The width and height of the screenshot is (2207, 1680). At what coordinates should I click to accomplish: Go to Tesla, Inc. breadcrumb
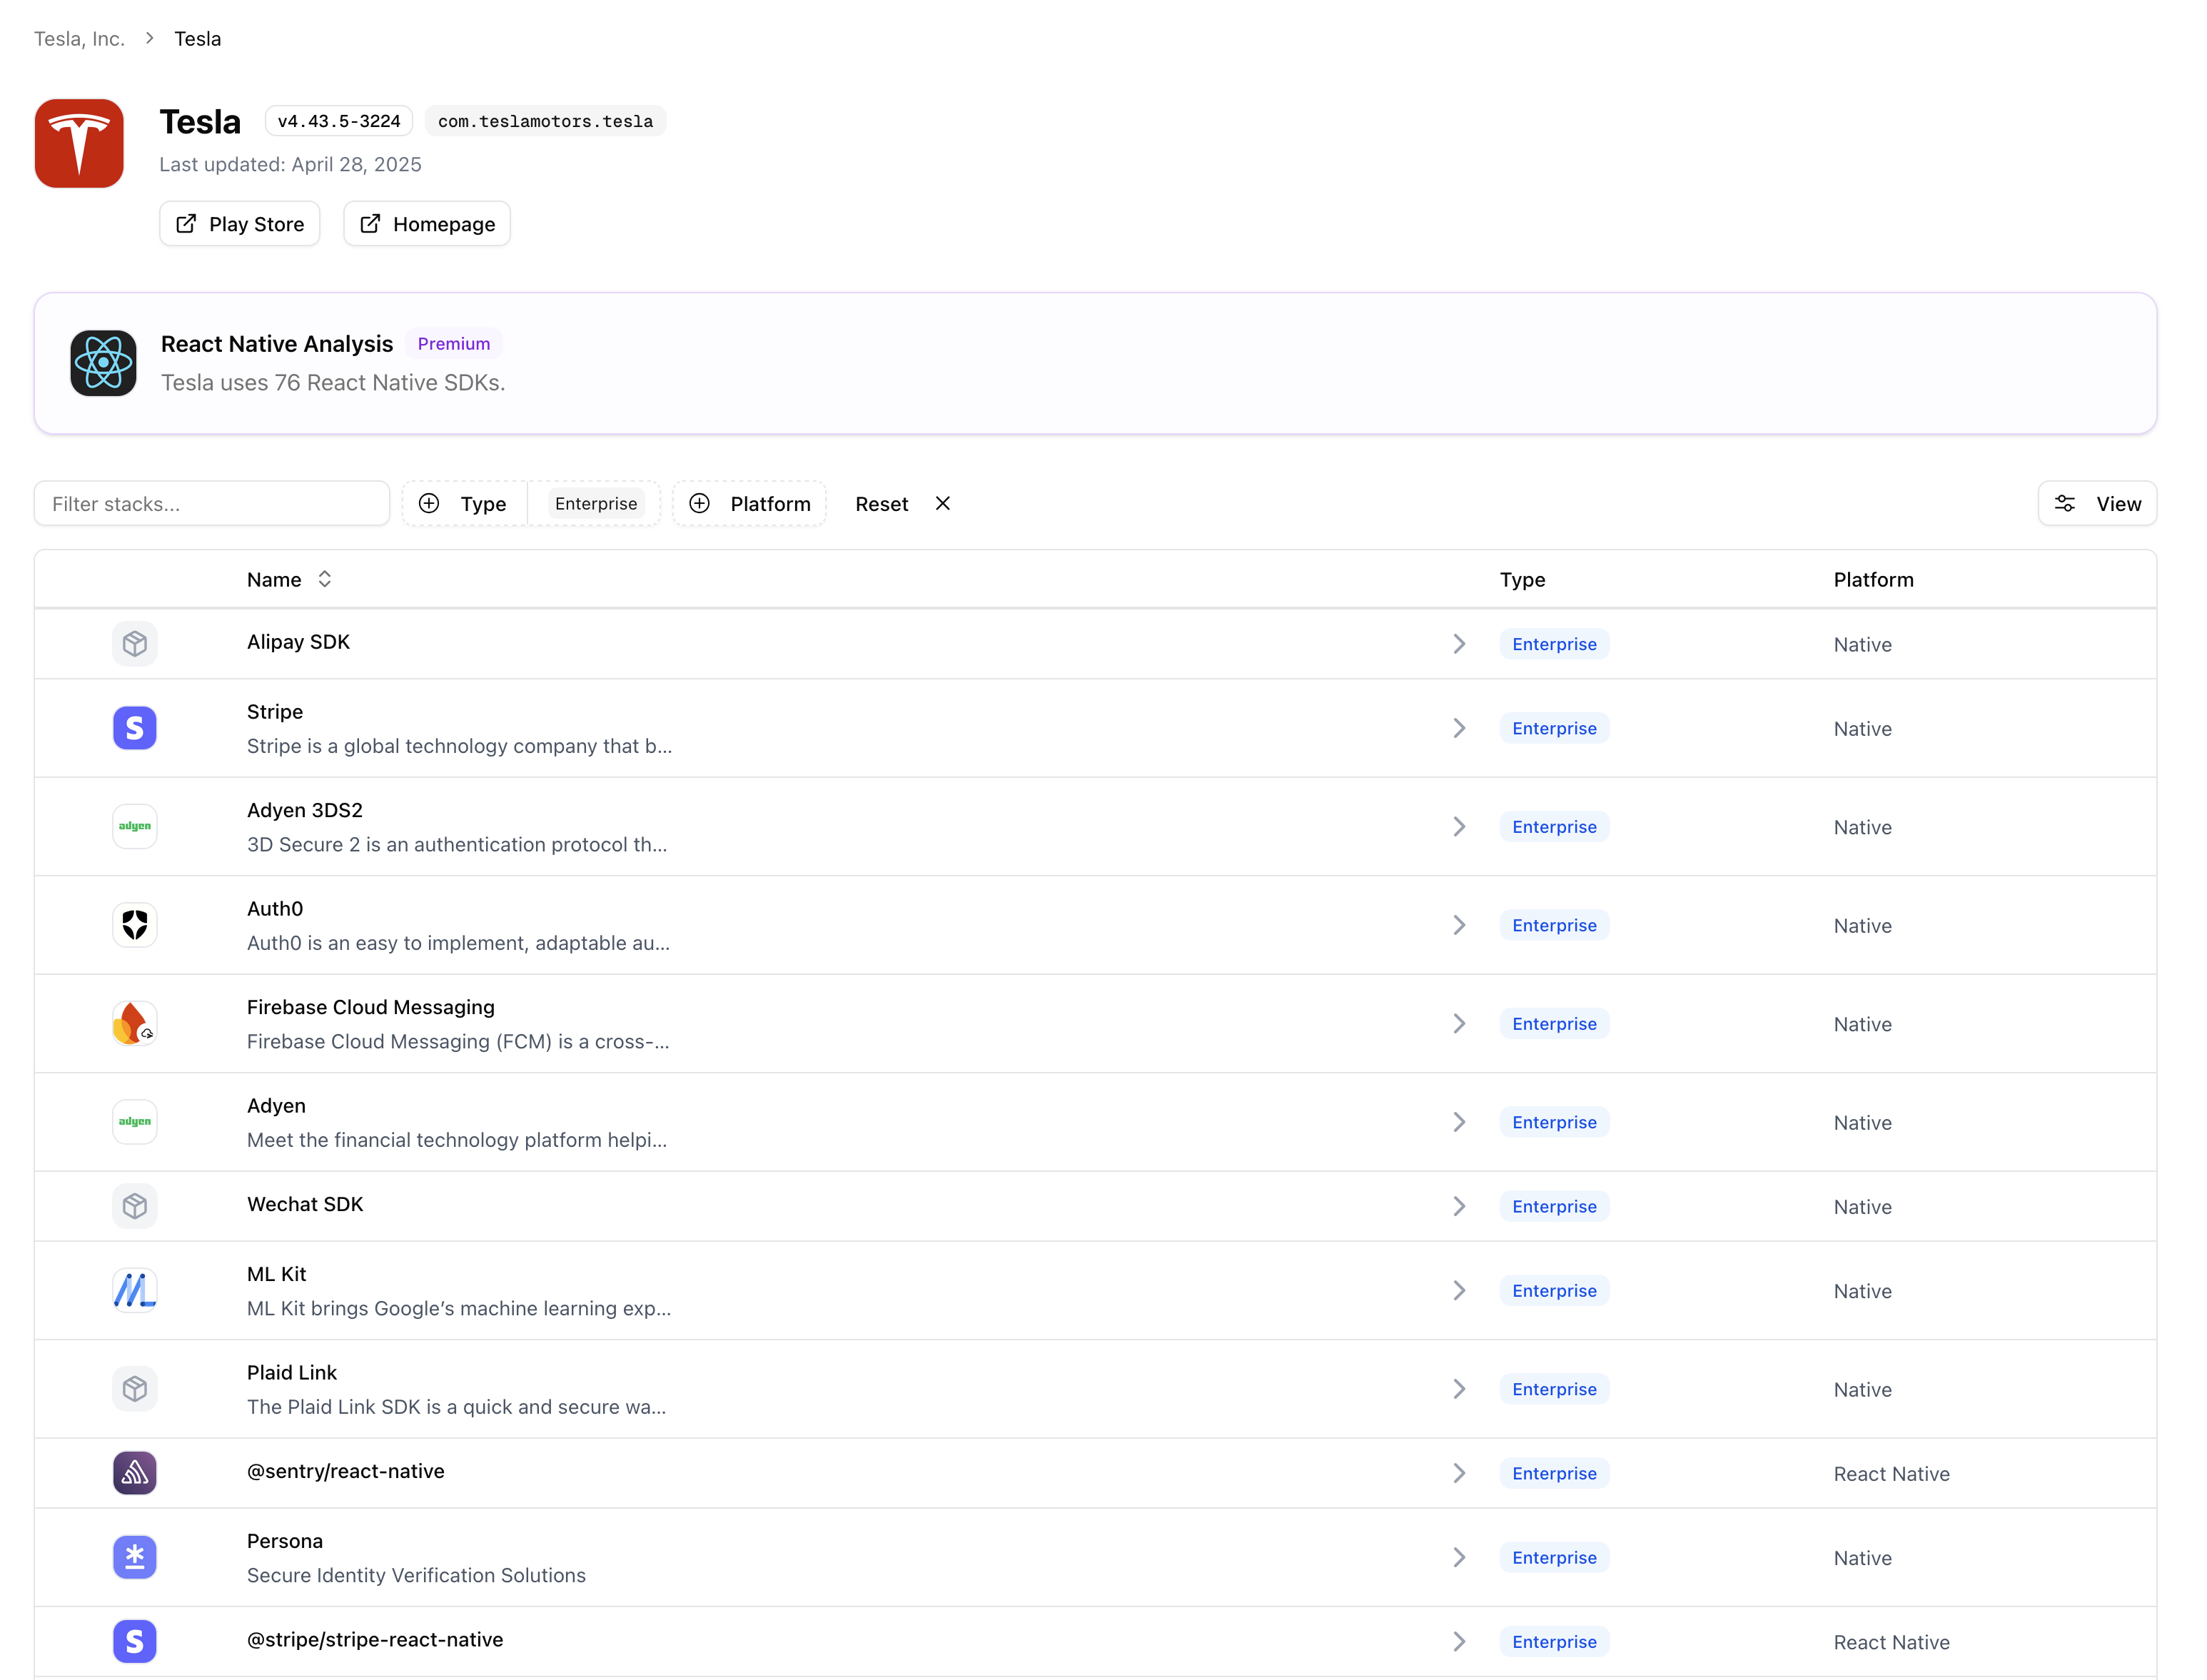pyautogui.click(x=79, y=38)
